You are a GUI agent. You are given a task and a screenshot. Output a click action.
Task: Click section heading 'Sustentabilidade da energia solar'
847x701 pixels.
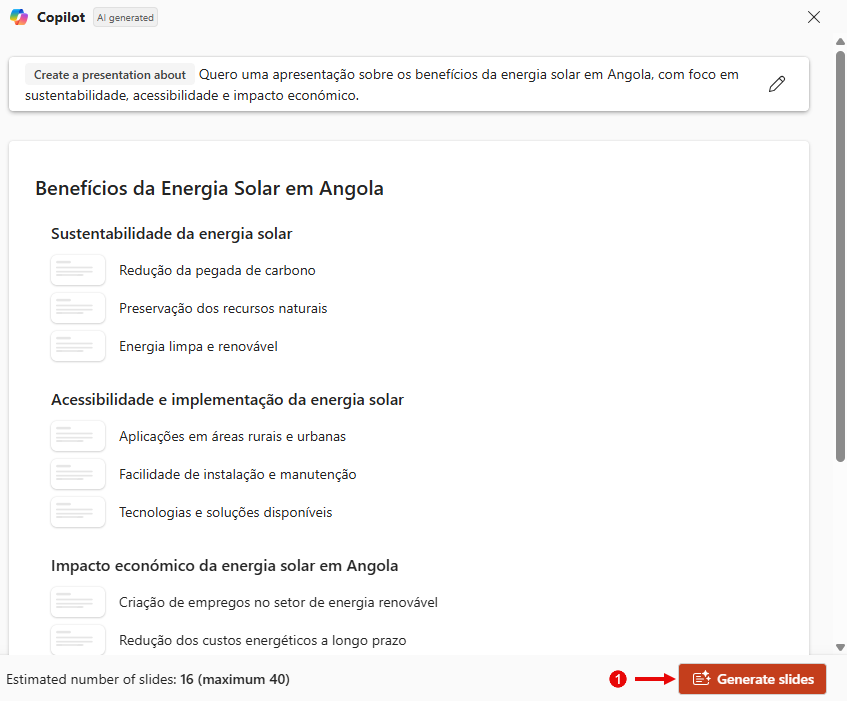[x=171, y=234]
